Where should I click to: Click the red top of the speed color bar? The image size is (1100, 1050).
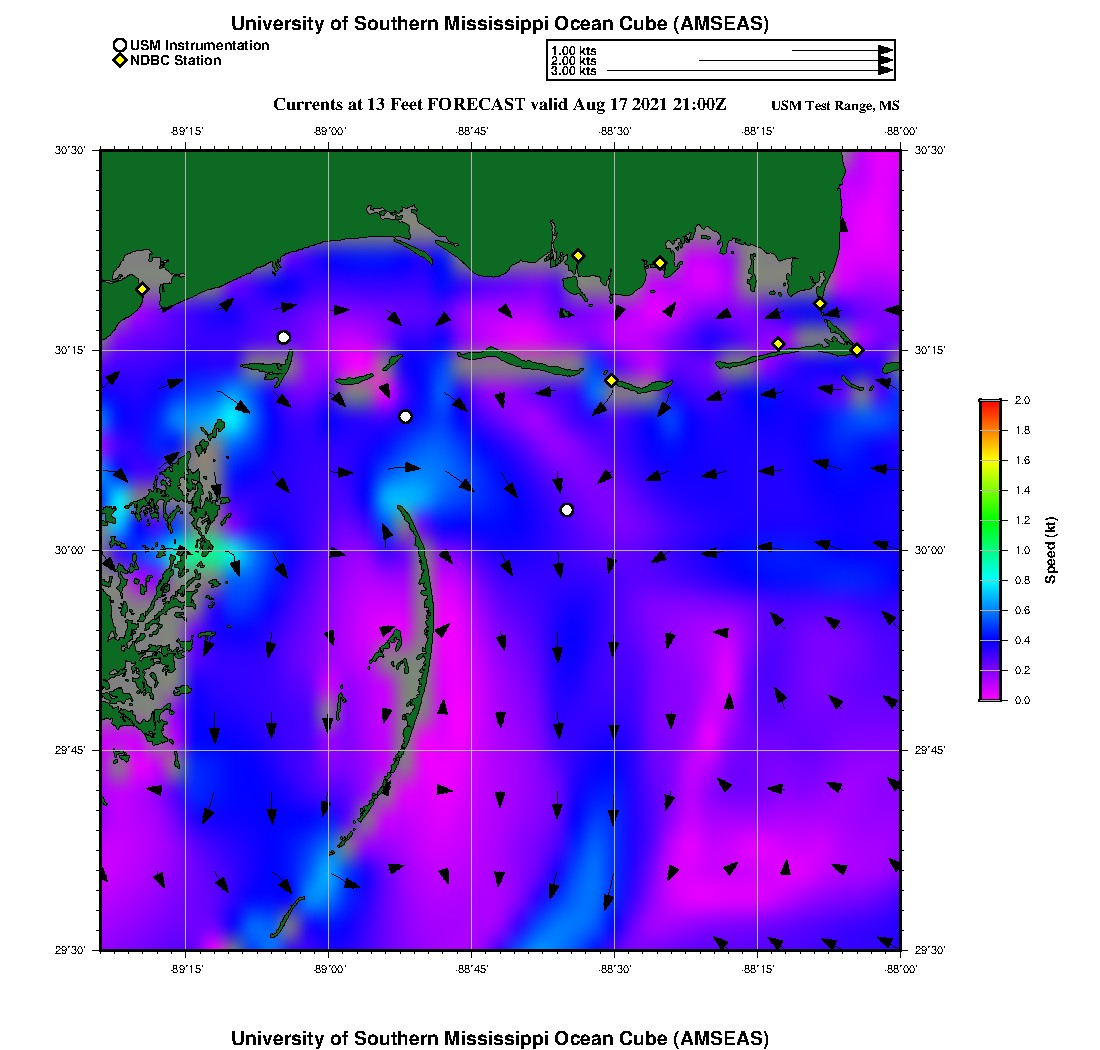click(990, 404)
